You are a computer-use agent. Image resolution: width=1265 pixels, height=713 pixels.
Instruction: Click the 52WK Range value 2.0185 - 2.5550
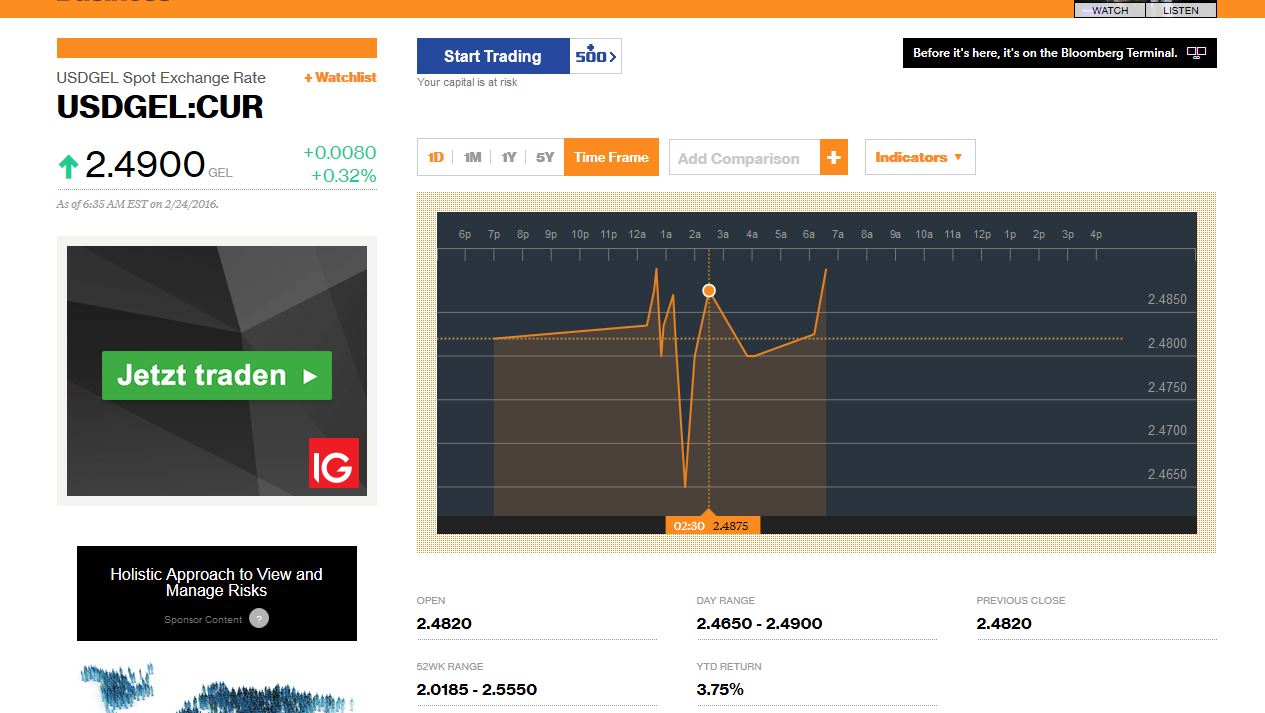[x=477, y=689]
